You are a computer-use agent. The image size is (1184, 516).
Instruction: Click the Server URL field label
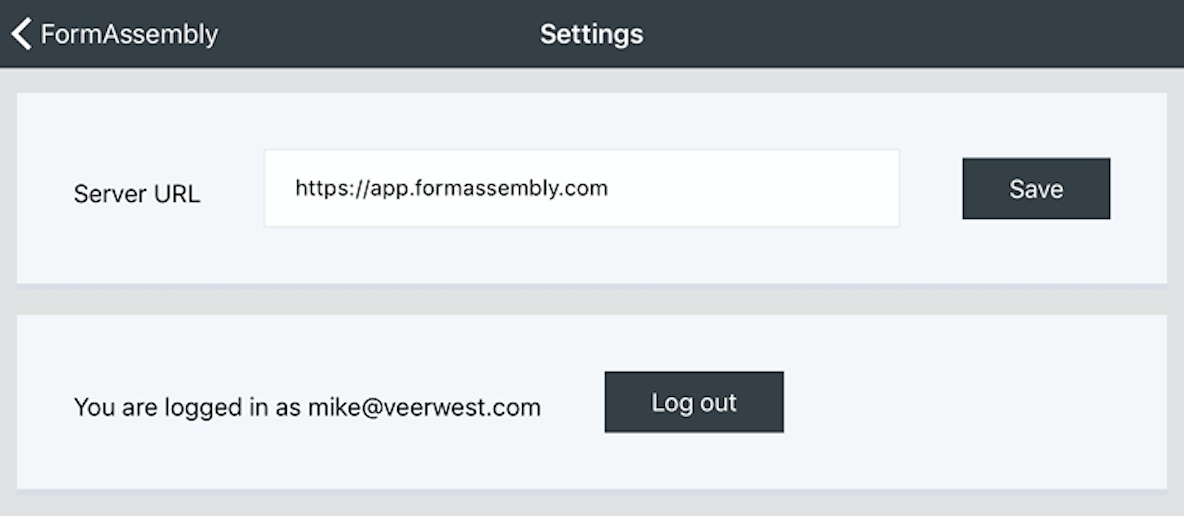(137, 194)
